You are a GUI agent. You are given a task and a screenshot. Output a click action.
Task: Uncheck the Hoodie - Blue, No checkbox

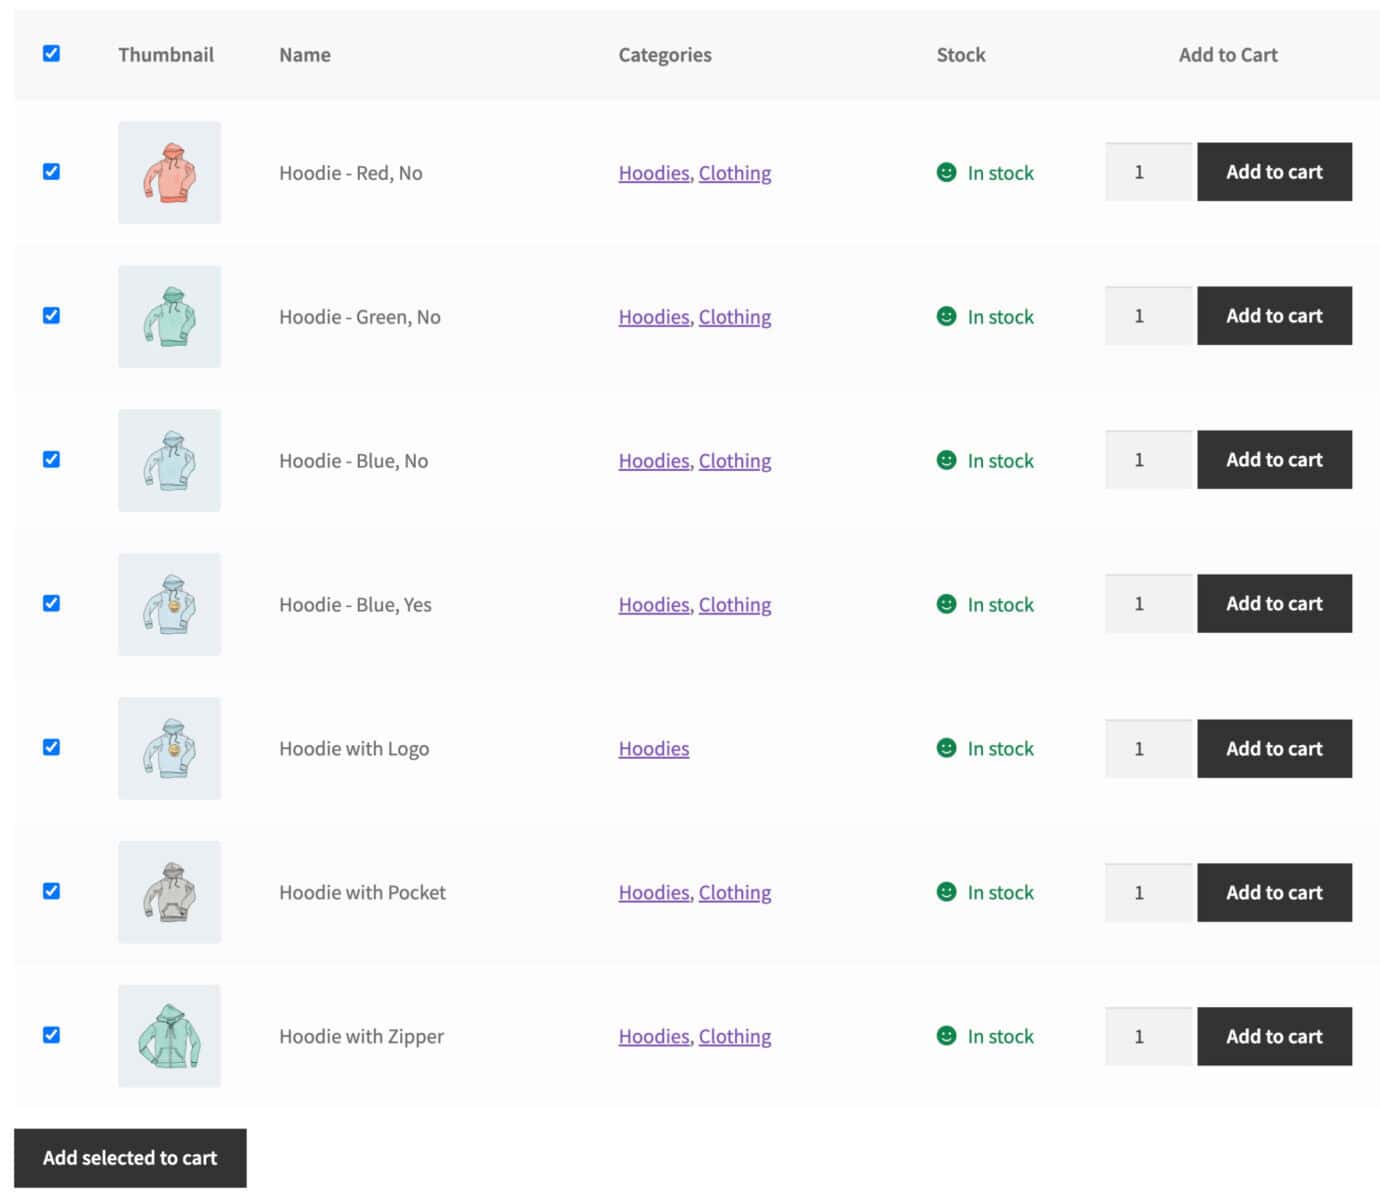click(52, 460)
